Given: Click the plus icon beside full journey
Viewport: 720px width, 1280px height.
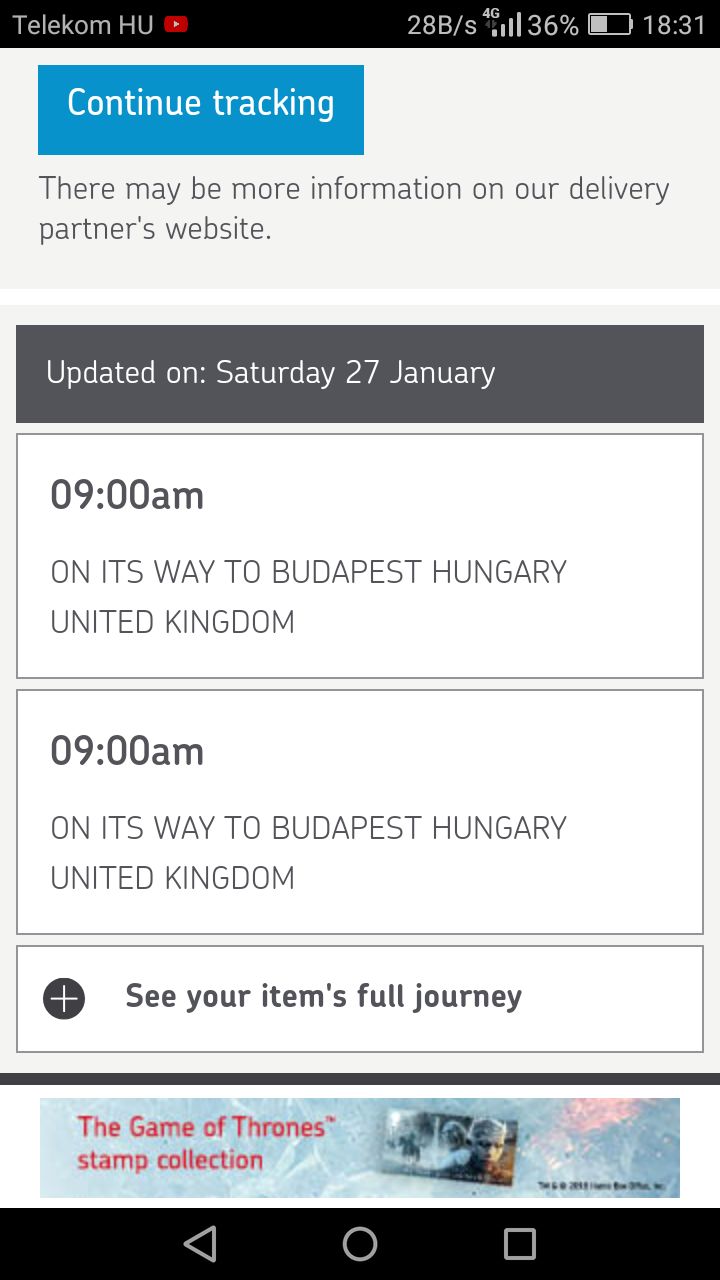Looking at the screenshot, I should [x=64, y=998].
